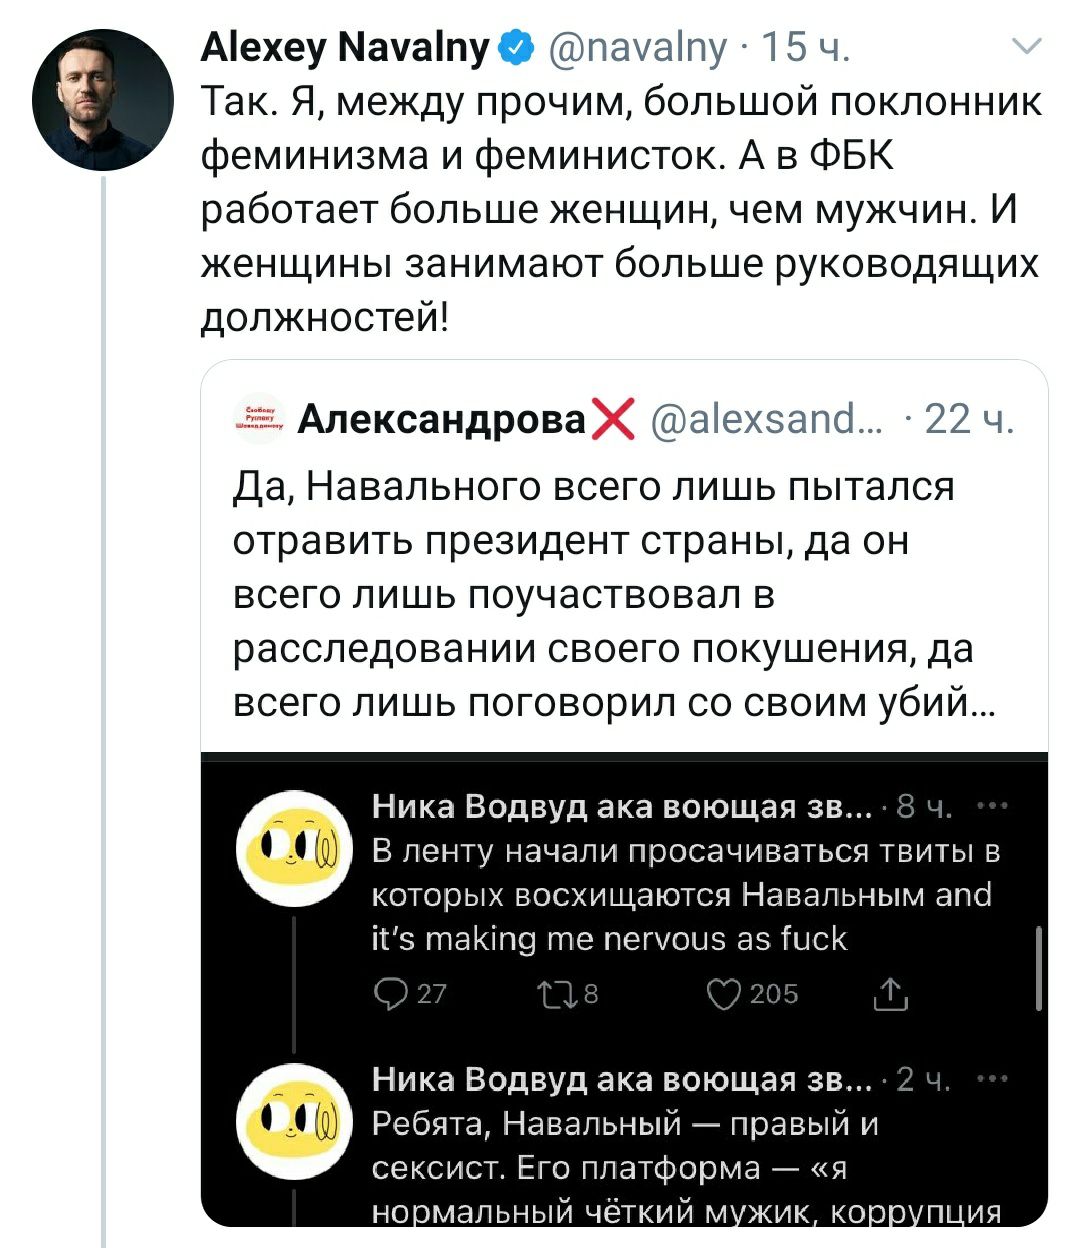
Task: Expand the tweet options chevron
Action: 1027,46
